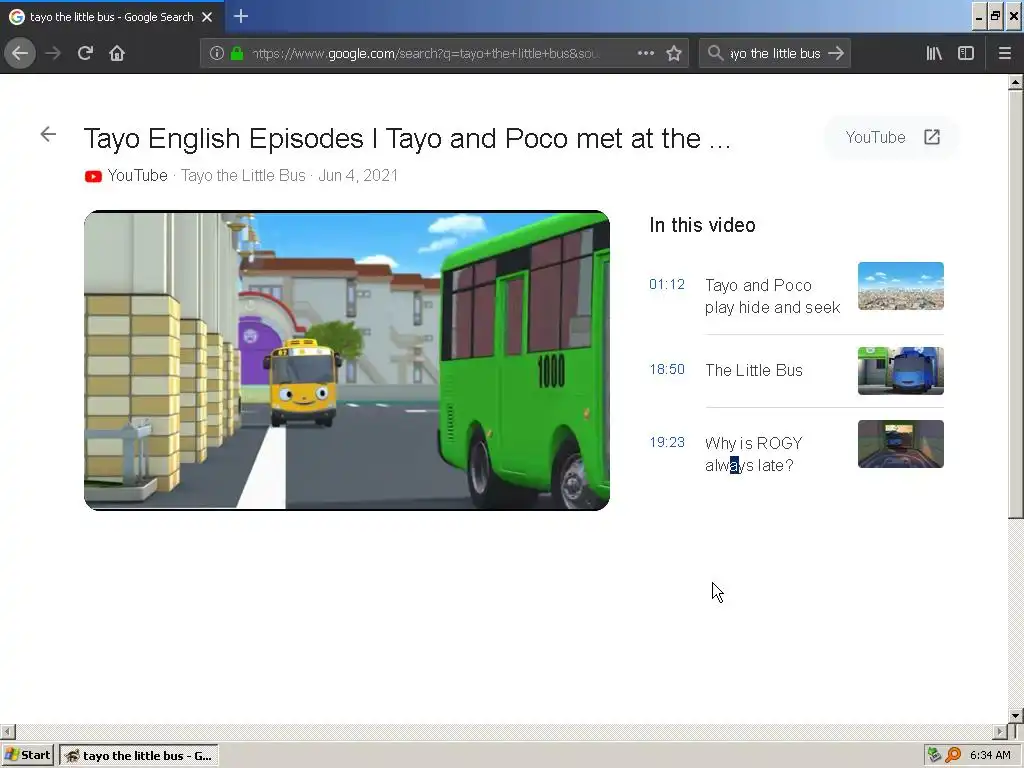1024x768 pixels.
Task: Open Tayo and Poco play hide and seek
Action: click(x=773, y=296)
